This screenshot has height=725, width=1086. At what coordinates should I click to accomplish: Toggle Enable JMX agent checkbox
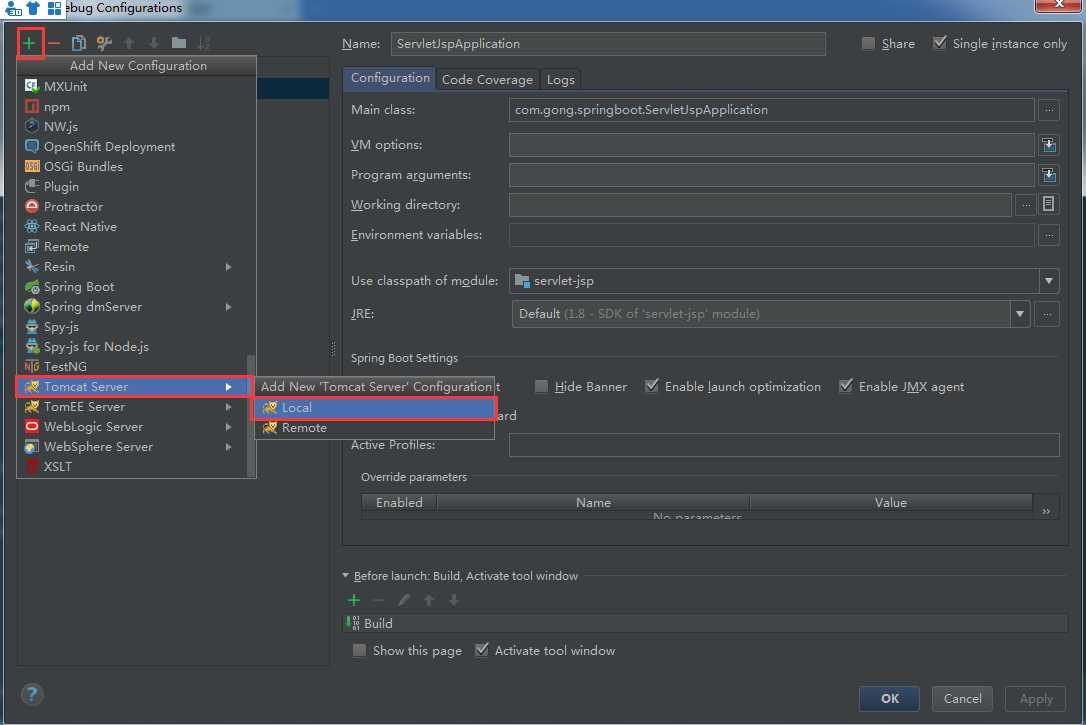coord(845,386)
